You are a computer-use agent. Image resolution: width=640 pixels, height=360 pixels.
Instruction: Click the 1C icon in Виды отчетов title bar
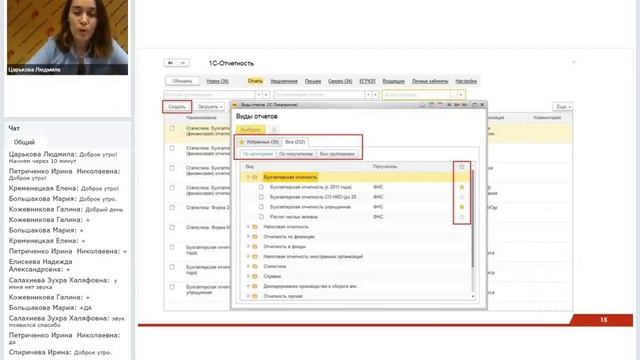pos(235,105)
